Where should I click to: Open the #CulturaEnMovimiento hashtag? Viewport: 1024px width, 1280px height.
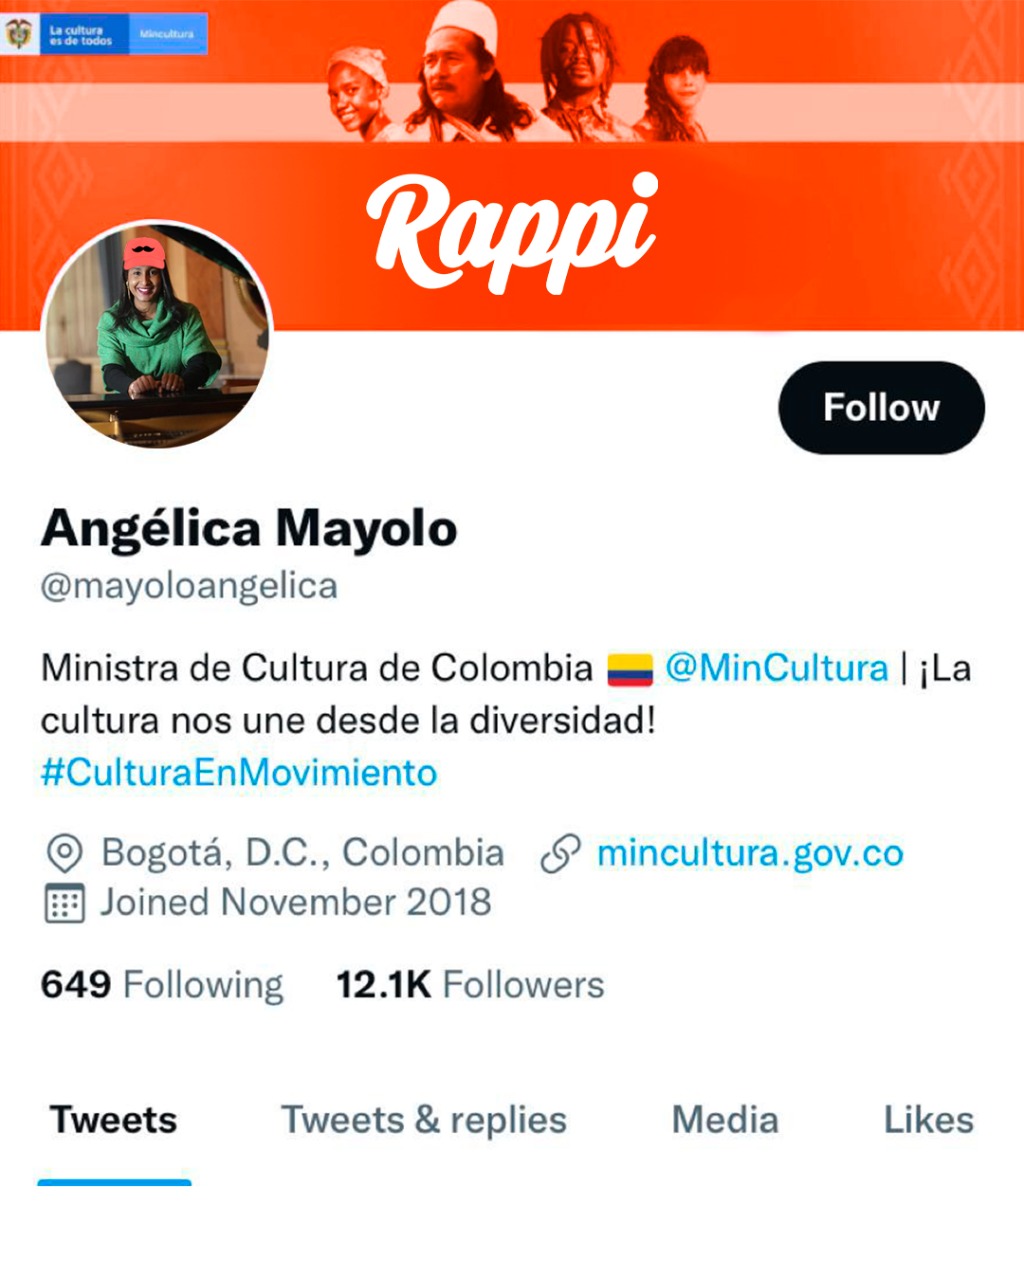click(x=239, y=773)
